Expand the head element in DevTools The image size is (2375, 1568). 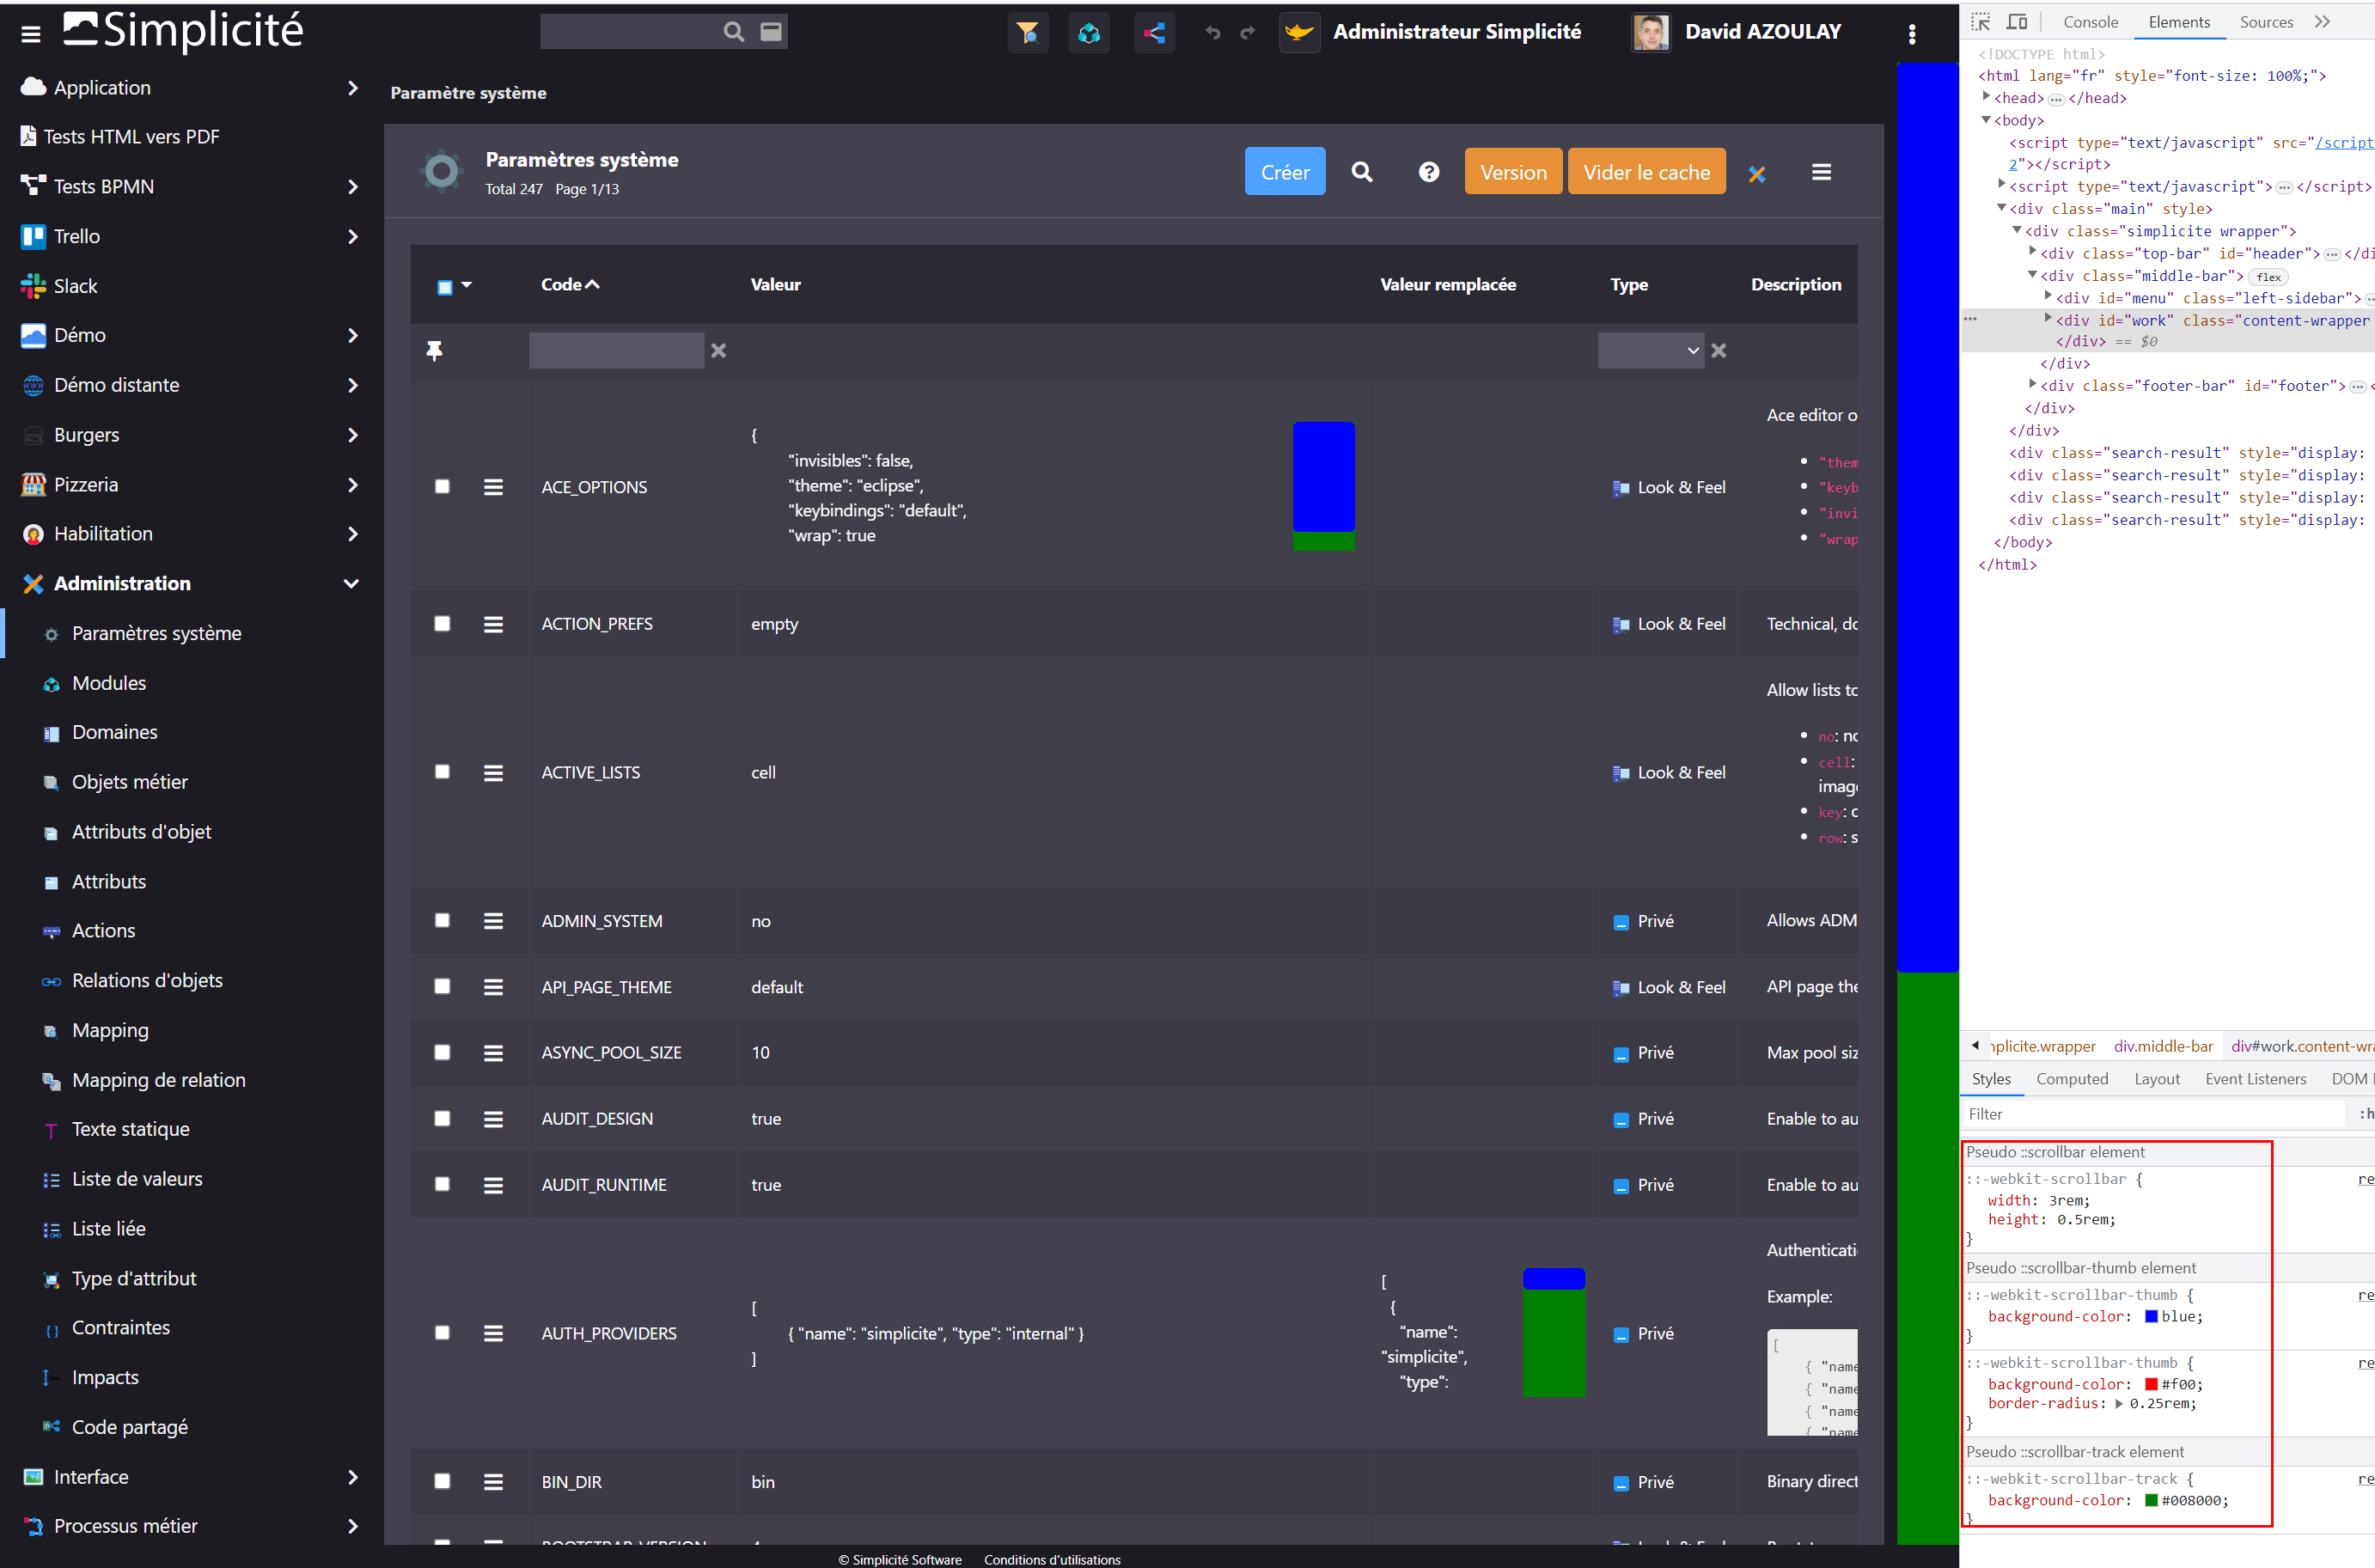point(1986,97)
